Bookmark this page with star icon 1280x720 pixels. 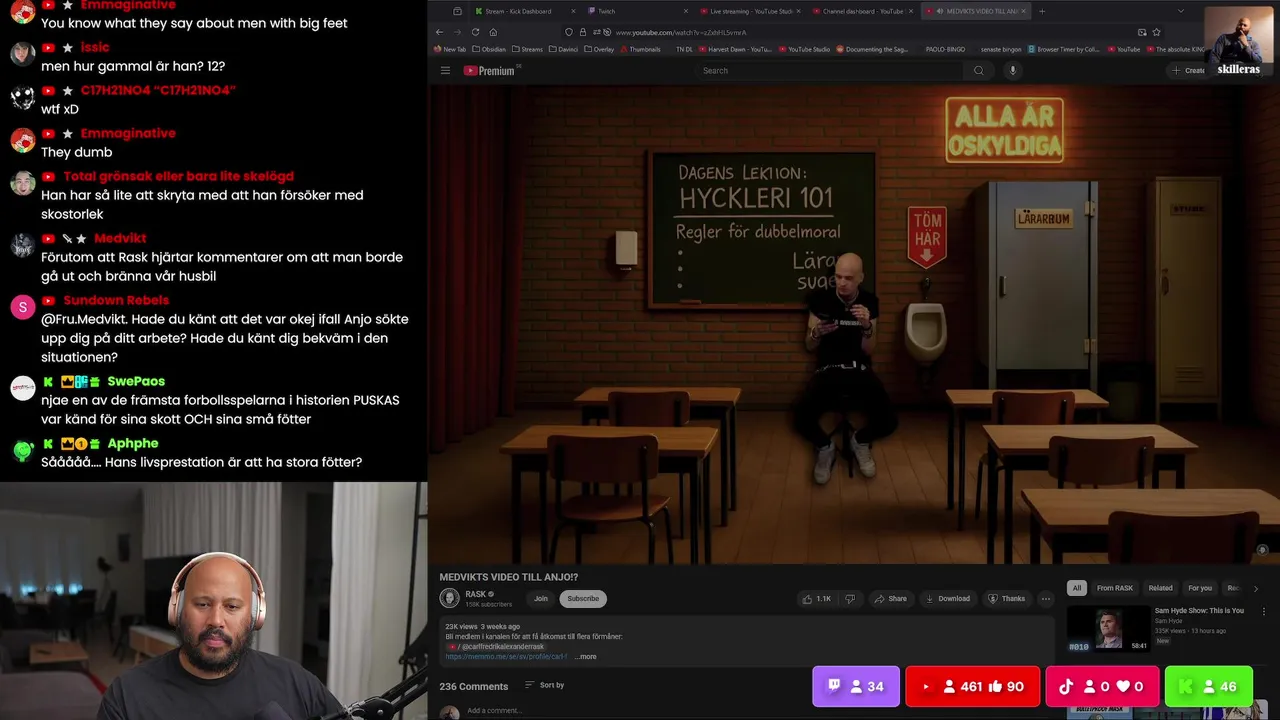[1156, 32]
